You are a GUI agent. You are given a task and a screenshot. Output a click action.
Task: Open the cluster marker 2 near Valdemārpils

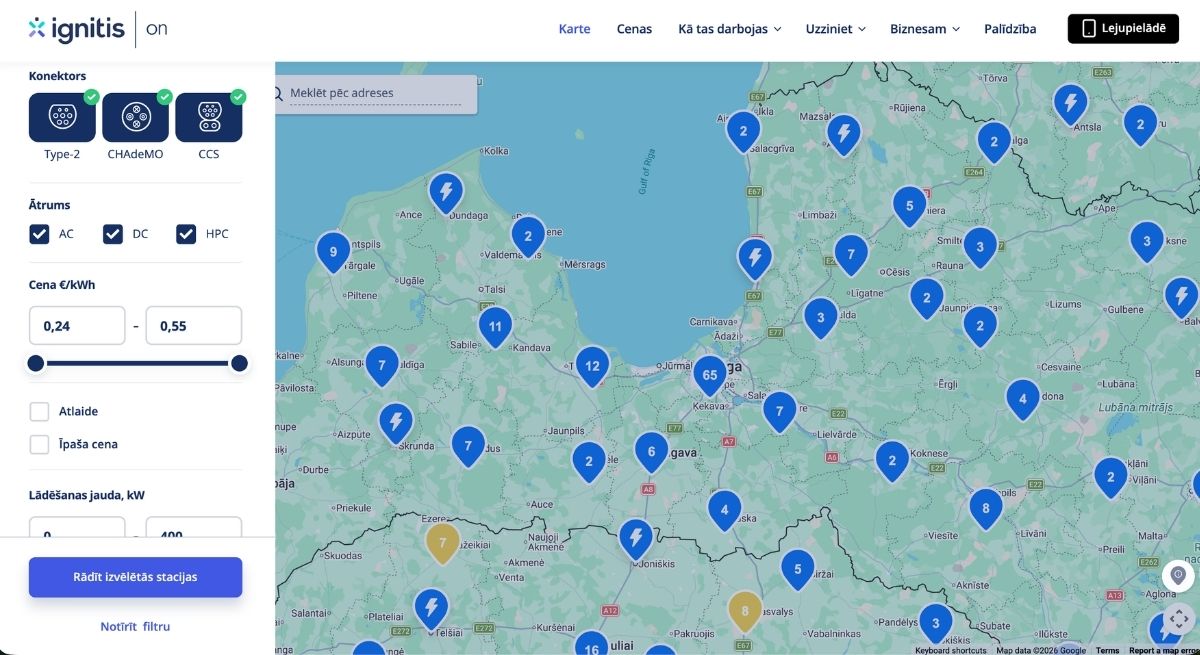coord(528,238)
